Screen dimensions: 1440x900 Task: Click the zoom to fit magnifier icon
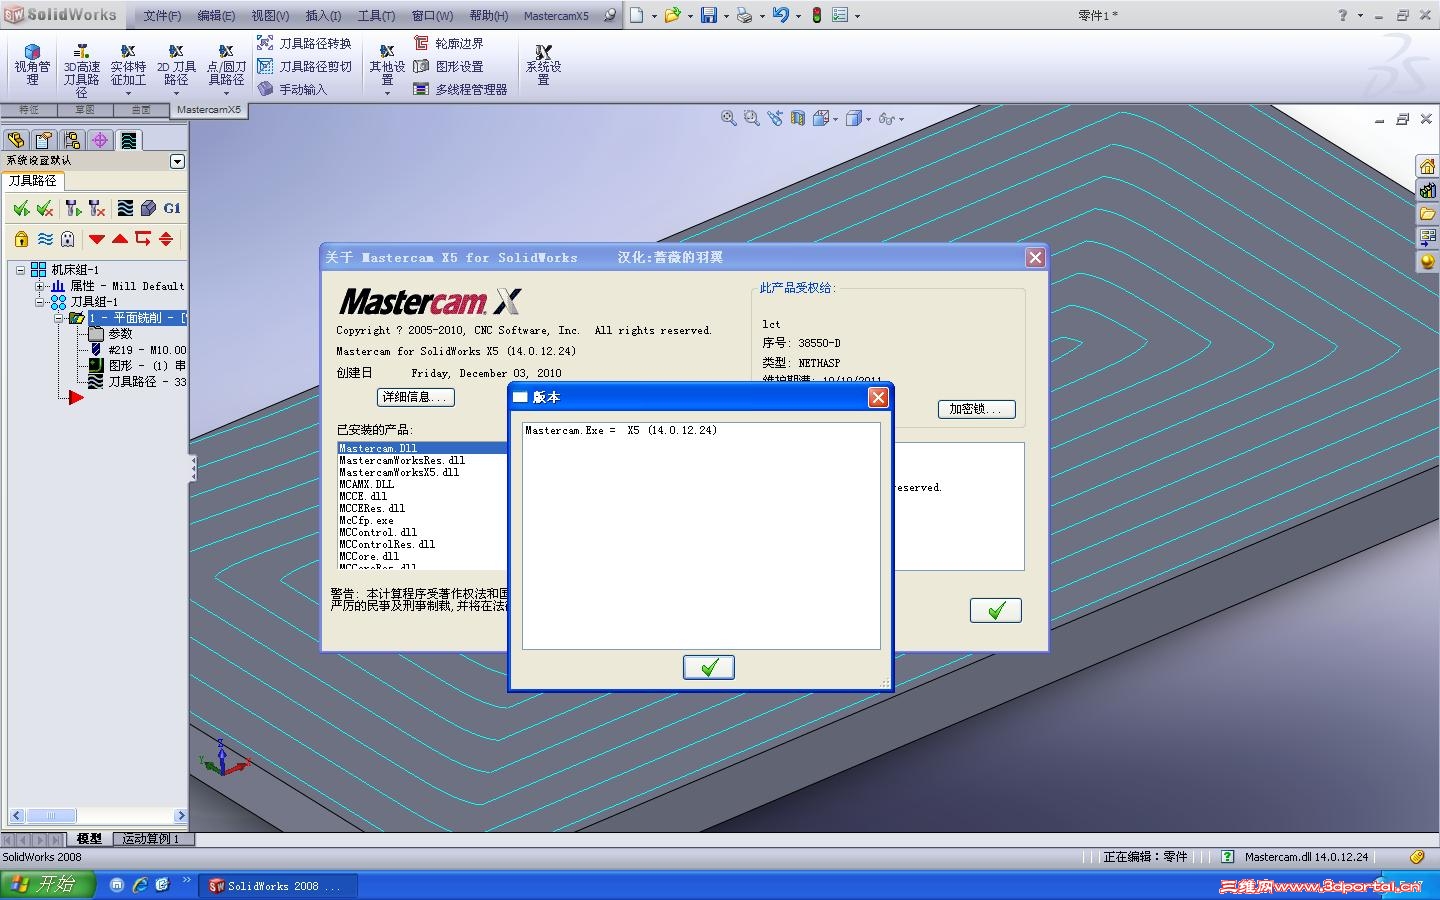[x=729, y=118]
